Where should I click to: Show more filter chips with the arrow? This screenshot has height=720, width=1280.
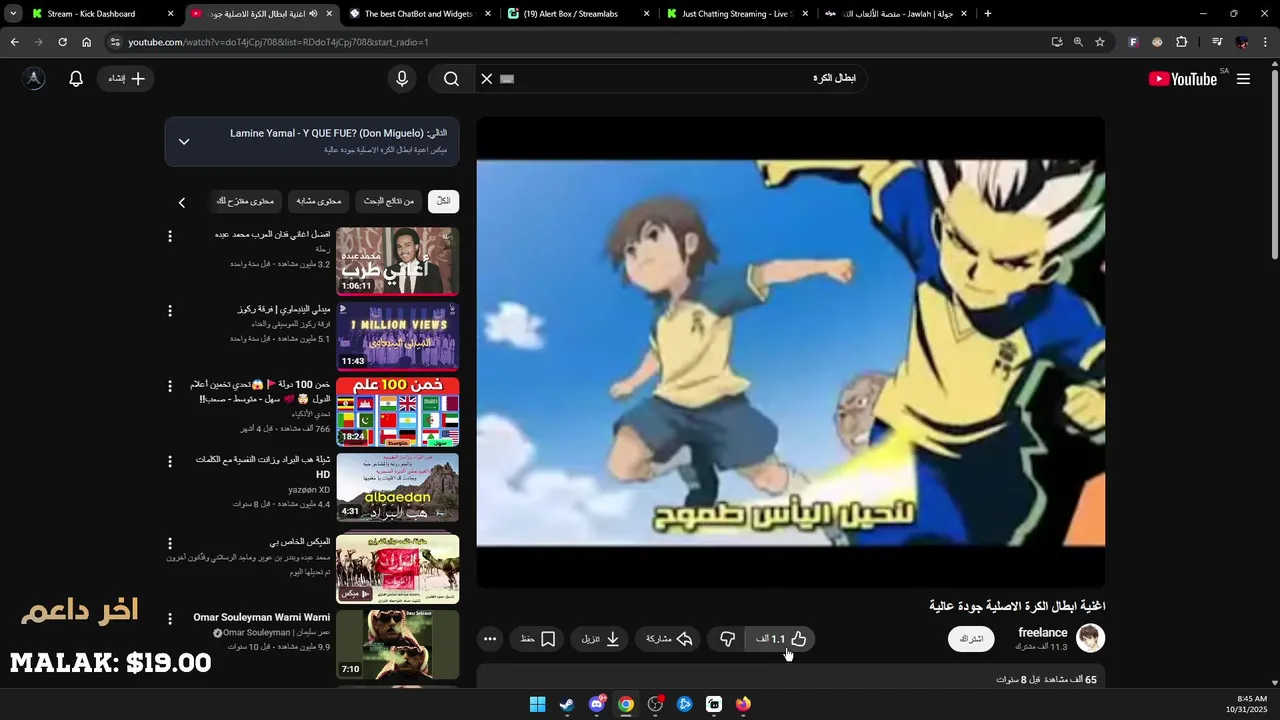coord(182,203)
